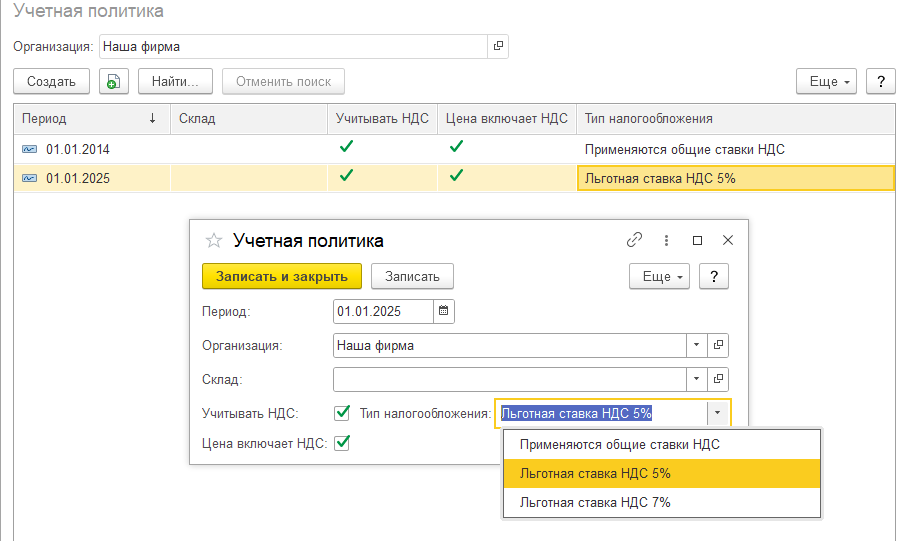This screenshot has height=541, width=908.
Task: Uncheck the Цена включает НДС checkbox
Action: 342,443
